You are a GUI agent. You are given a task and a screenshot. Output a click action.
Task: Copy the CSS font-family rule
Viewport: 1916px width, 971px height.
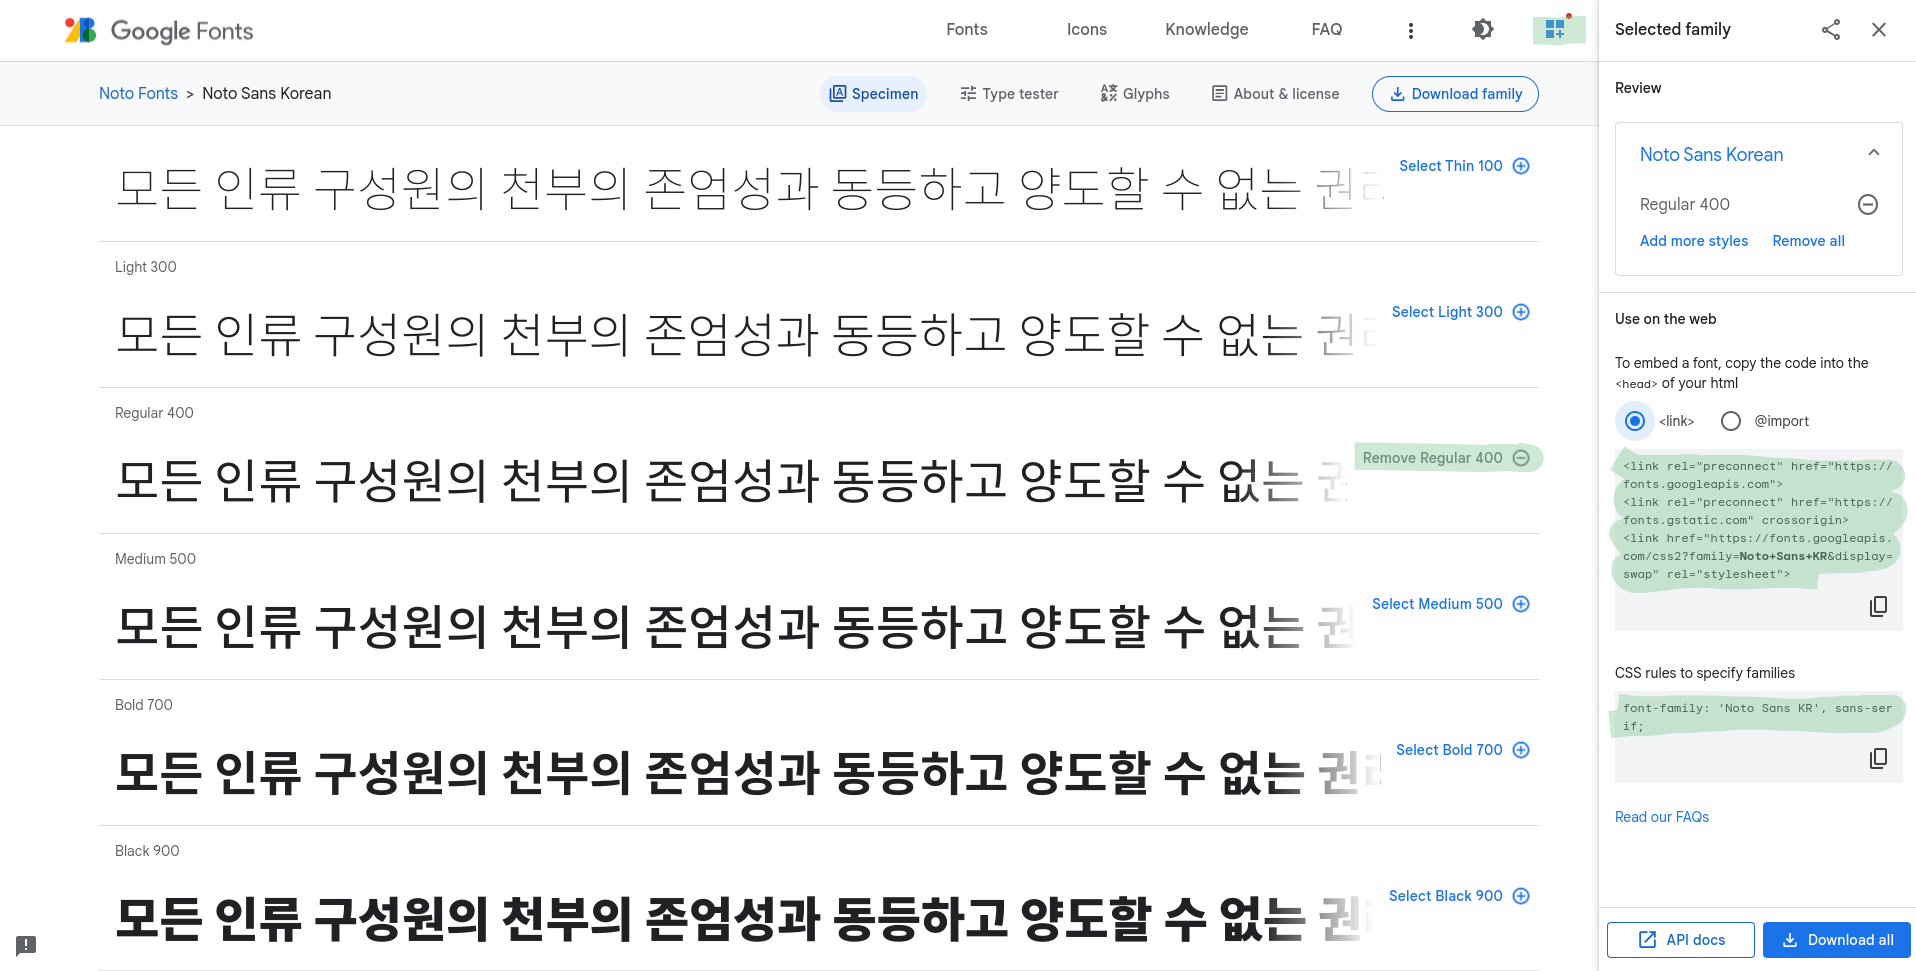pyautogui.click(x=1879, y=759)
